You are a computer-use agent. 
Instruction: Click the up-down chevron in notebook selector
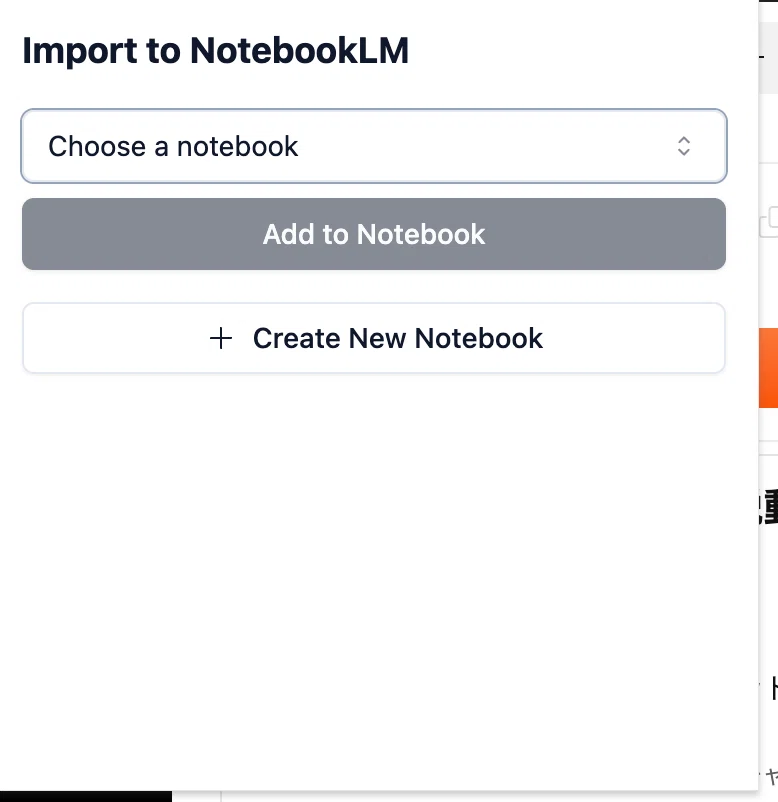pyautogui.click(x=683, y=146)
